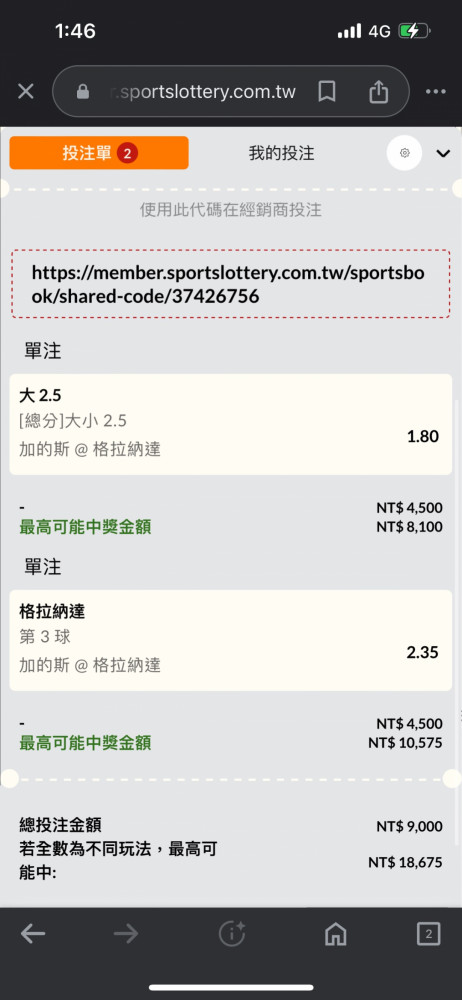This screenshot has height=1000, width=462.
Task: Tap the padlock site security icon
Action: point(83,92)
